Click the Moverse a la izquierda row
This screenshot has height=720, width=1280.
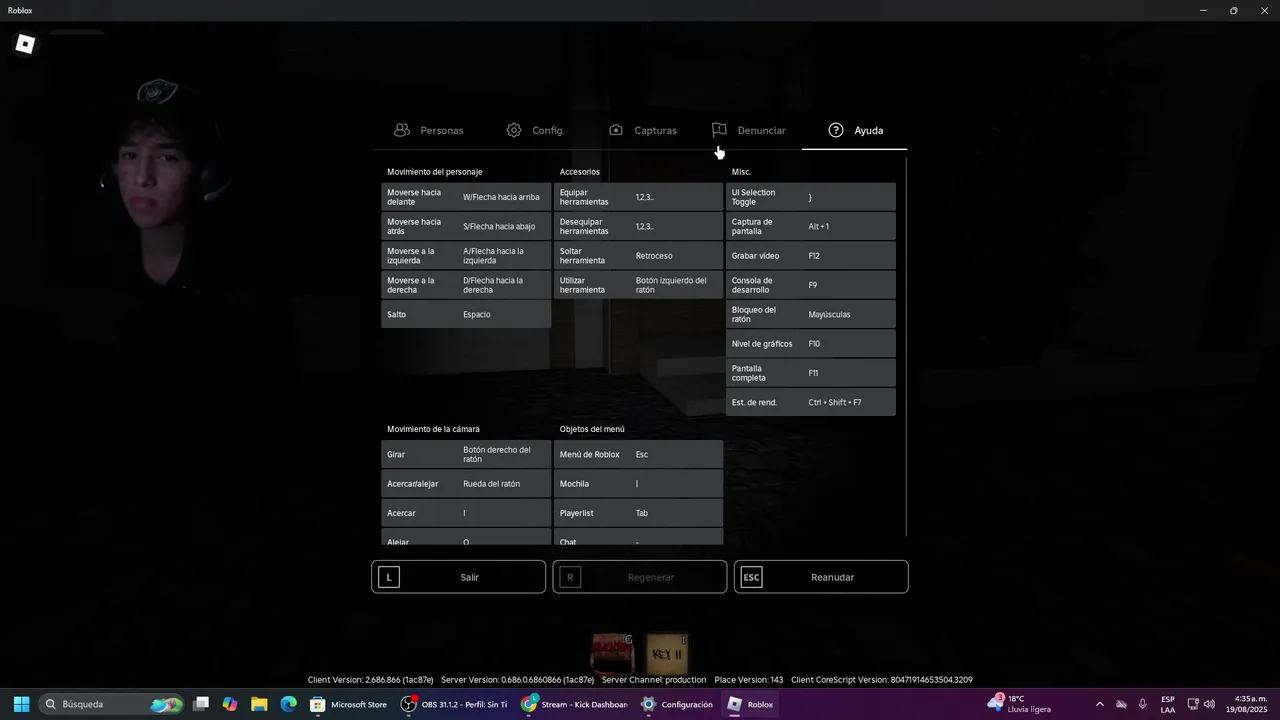466,256
